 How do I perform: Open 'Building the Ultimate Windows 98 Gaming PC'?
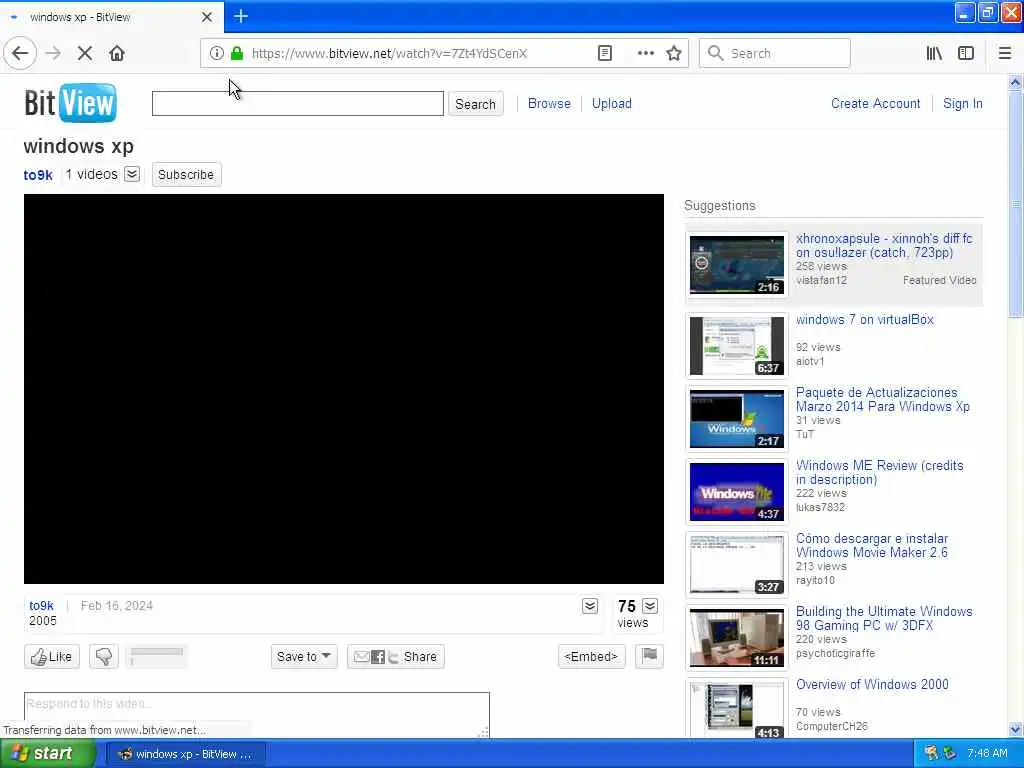coord(884,619)
